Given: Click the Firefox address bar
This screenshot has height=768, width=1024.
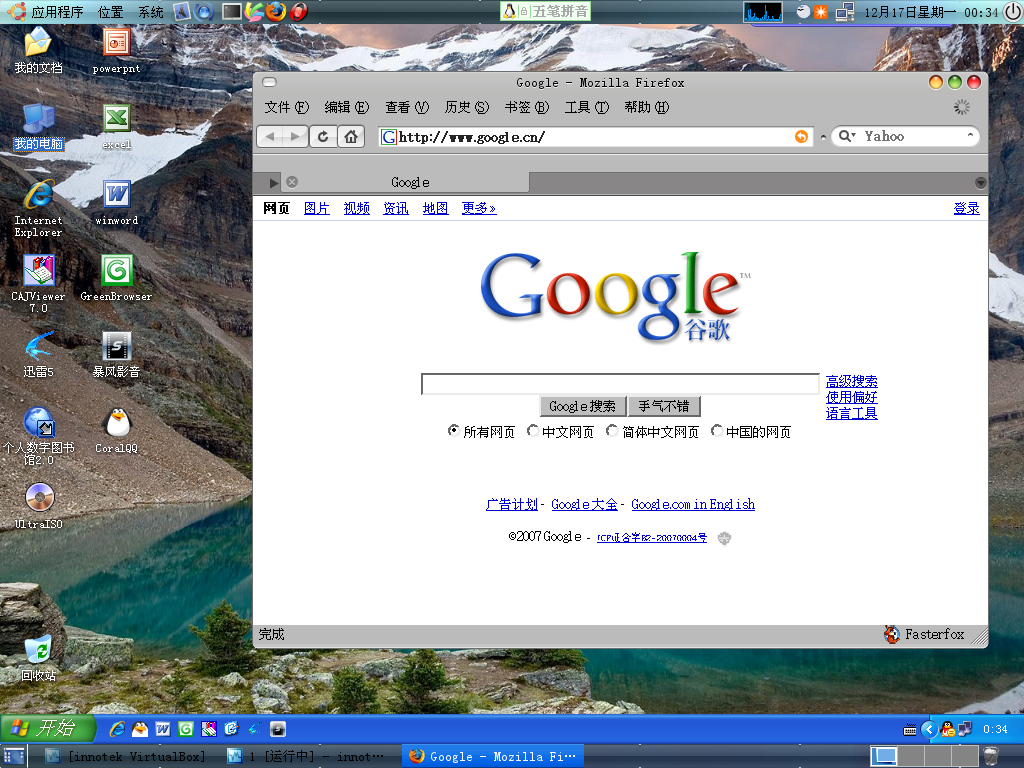Looking at the screenshot, I should tap(596, 136).
